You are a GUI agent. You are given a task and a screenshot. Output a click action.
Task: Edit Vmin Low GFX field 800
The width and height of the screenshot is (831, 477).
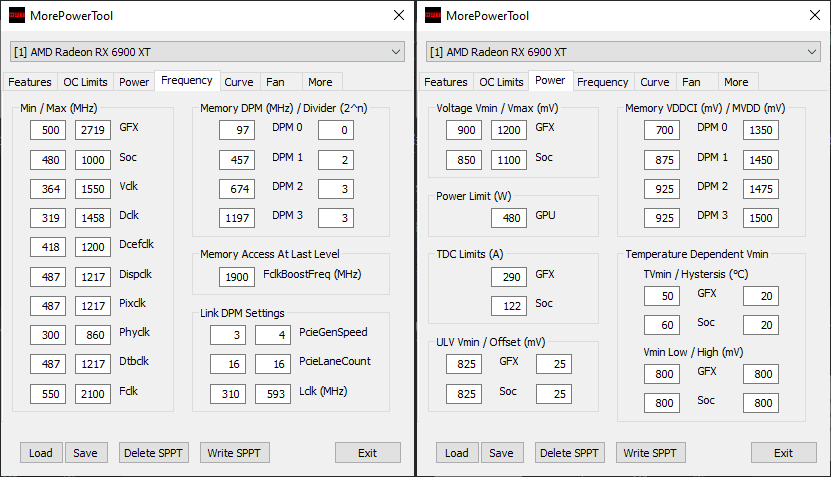(x=662, y=374)
